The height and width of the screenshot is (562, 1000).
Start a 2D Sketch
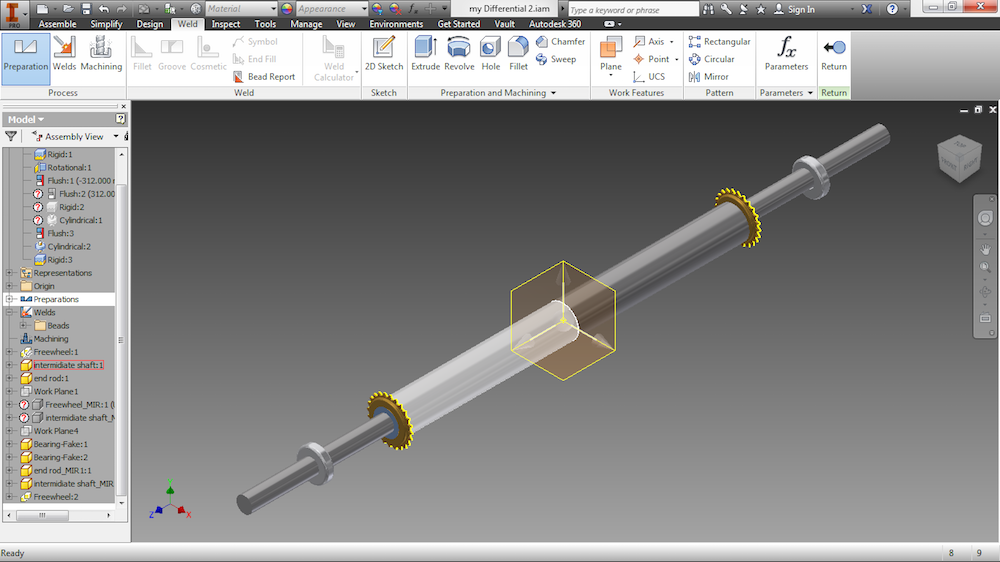(x=383, y=53)
